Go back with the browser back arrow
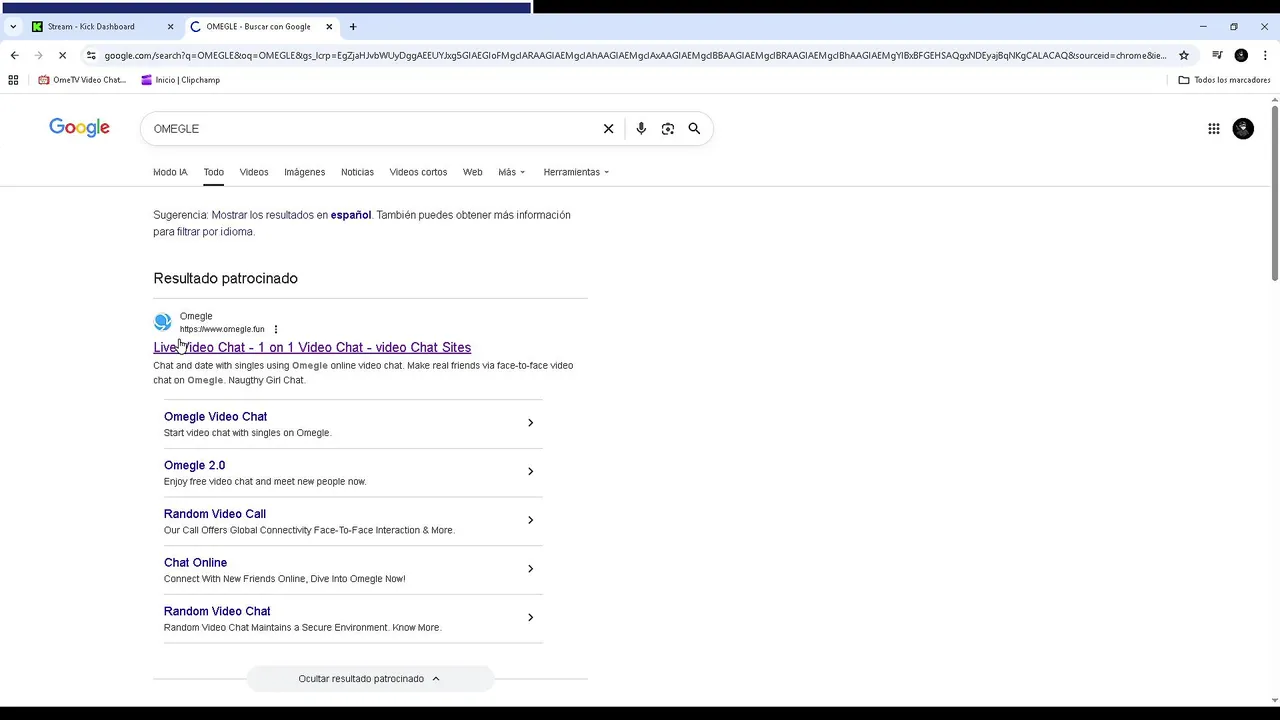Viewport: 1280px width, 720px height. click(x=14, y=56)
